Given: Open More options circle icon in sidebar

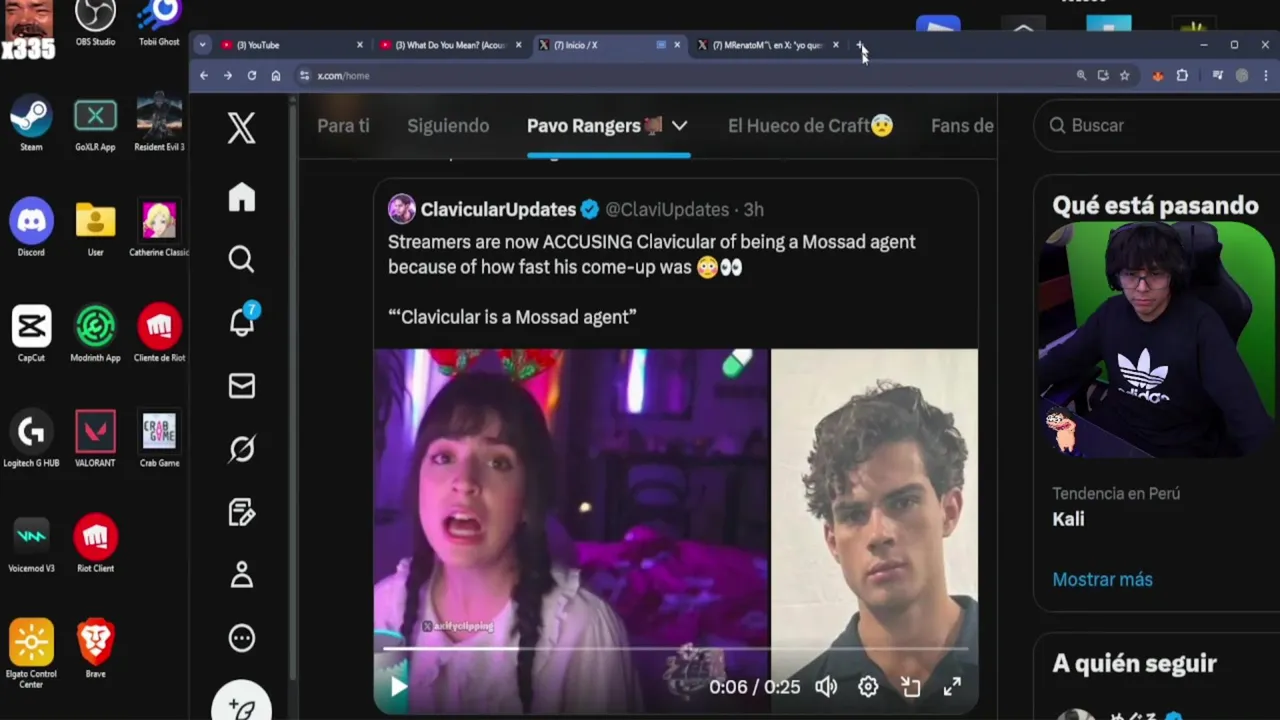Looking at the screenshot, I should pyautogui.click(x=241, y=638).
